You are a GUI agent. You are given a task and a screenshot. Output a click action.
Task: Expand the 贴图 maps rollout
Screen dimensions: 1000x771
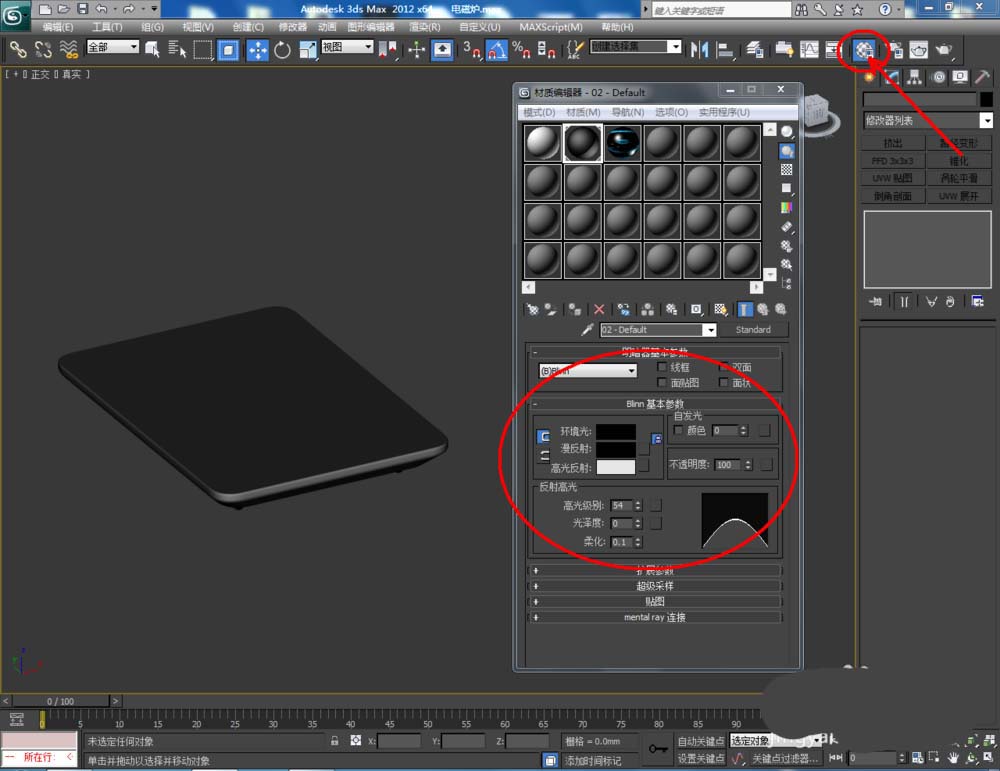pyautogui.click(x=655, y=601)
